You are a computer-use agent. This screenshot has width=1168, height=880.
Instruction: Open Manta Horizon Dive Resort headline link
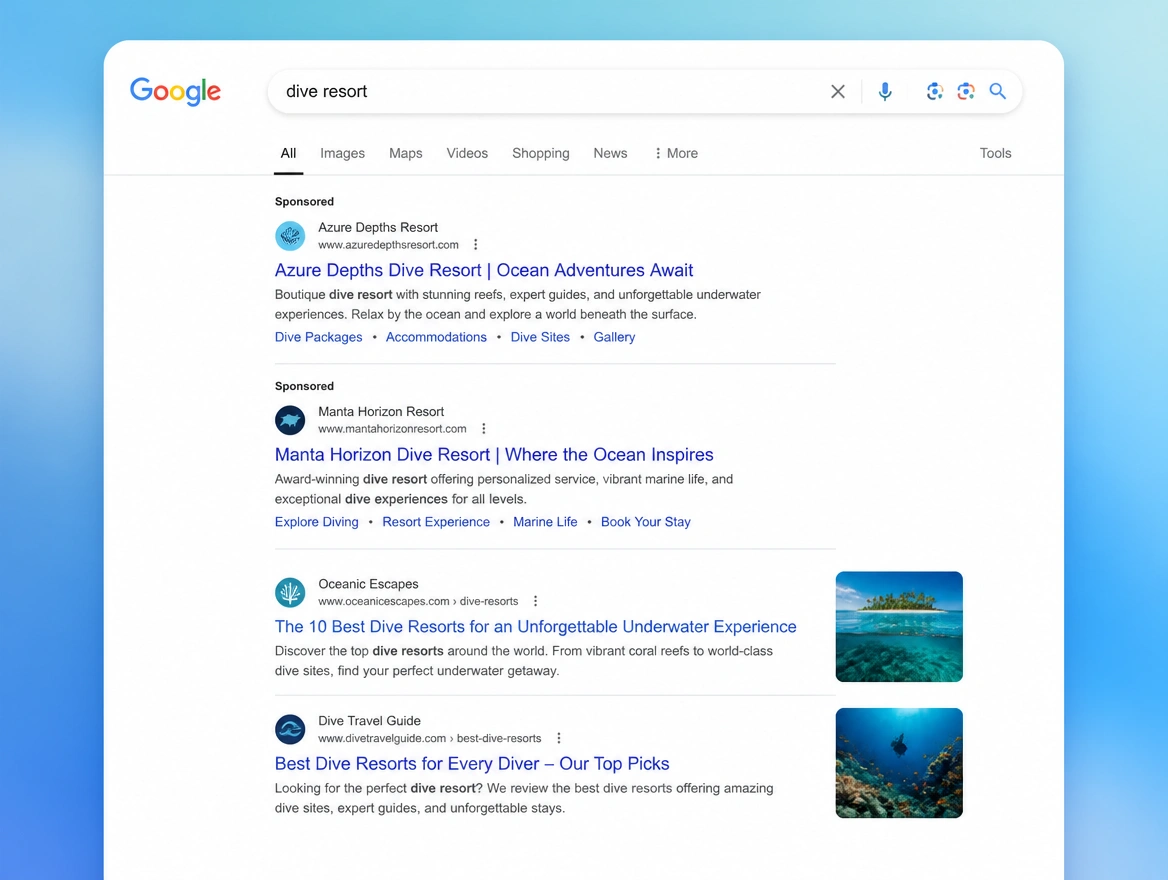(494, 455)
